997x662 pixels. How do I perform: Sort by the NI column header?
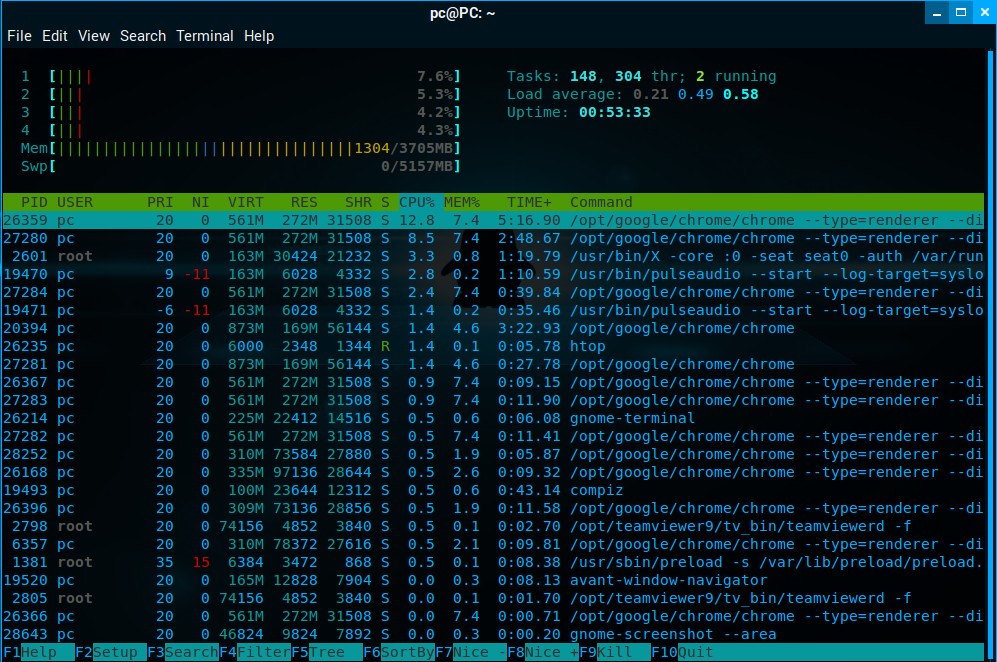[x=200, y=202]
